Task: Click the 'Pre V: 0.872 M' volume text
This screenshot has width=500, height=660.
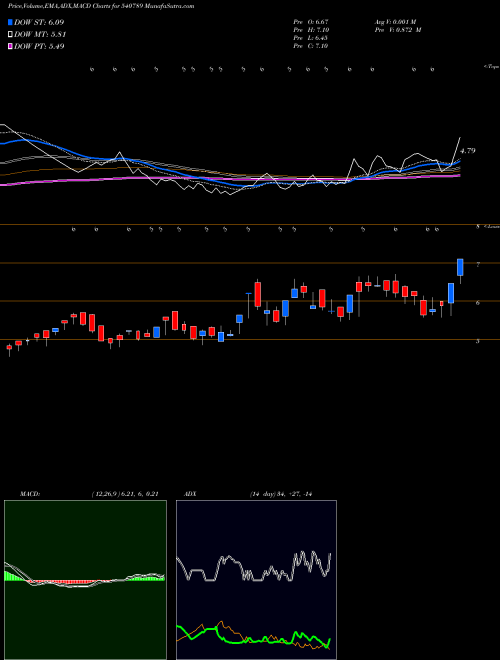Action: (398, 30)
